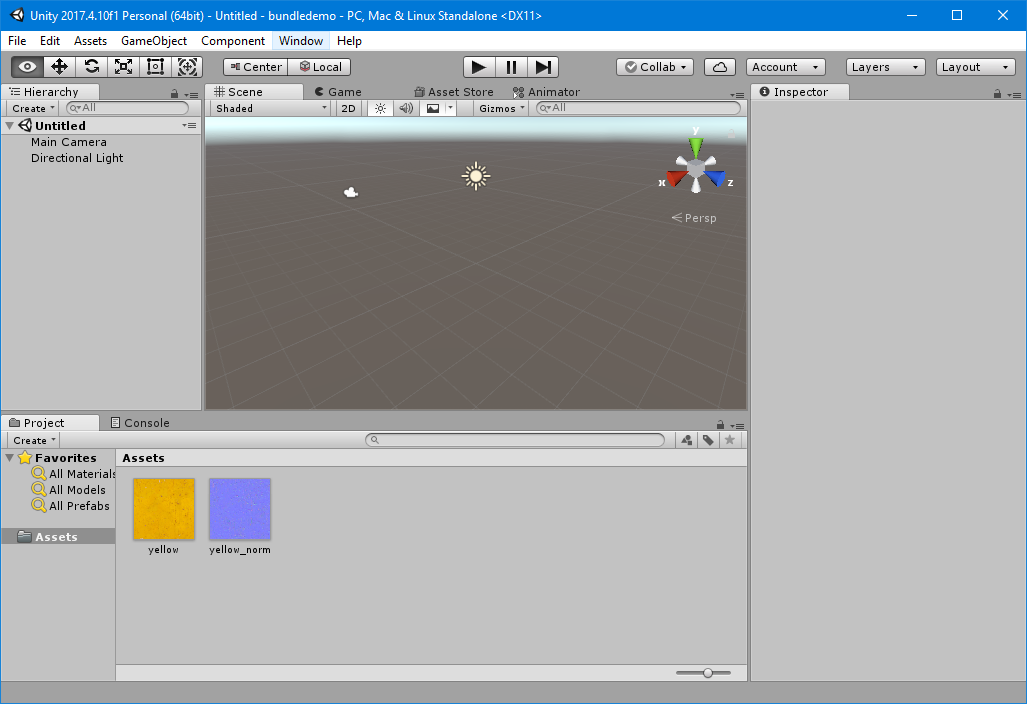Image resolution: width=1027 pixels, height=704 pixels.
Task: Toggle scene effects image icon
Action: [433, 109]
